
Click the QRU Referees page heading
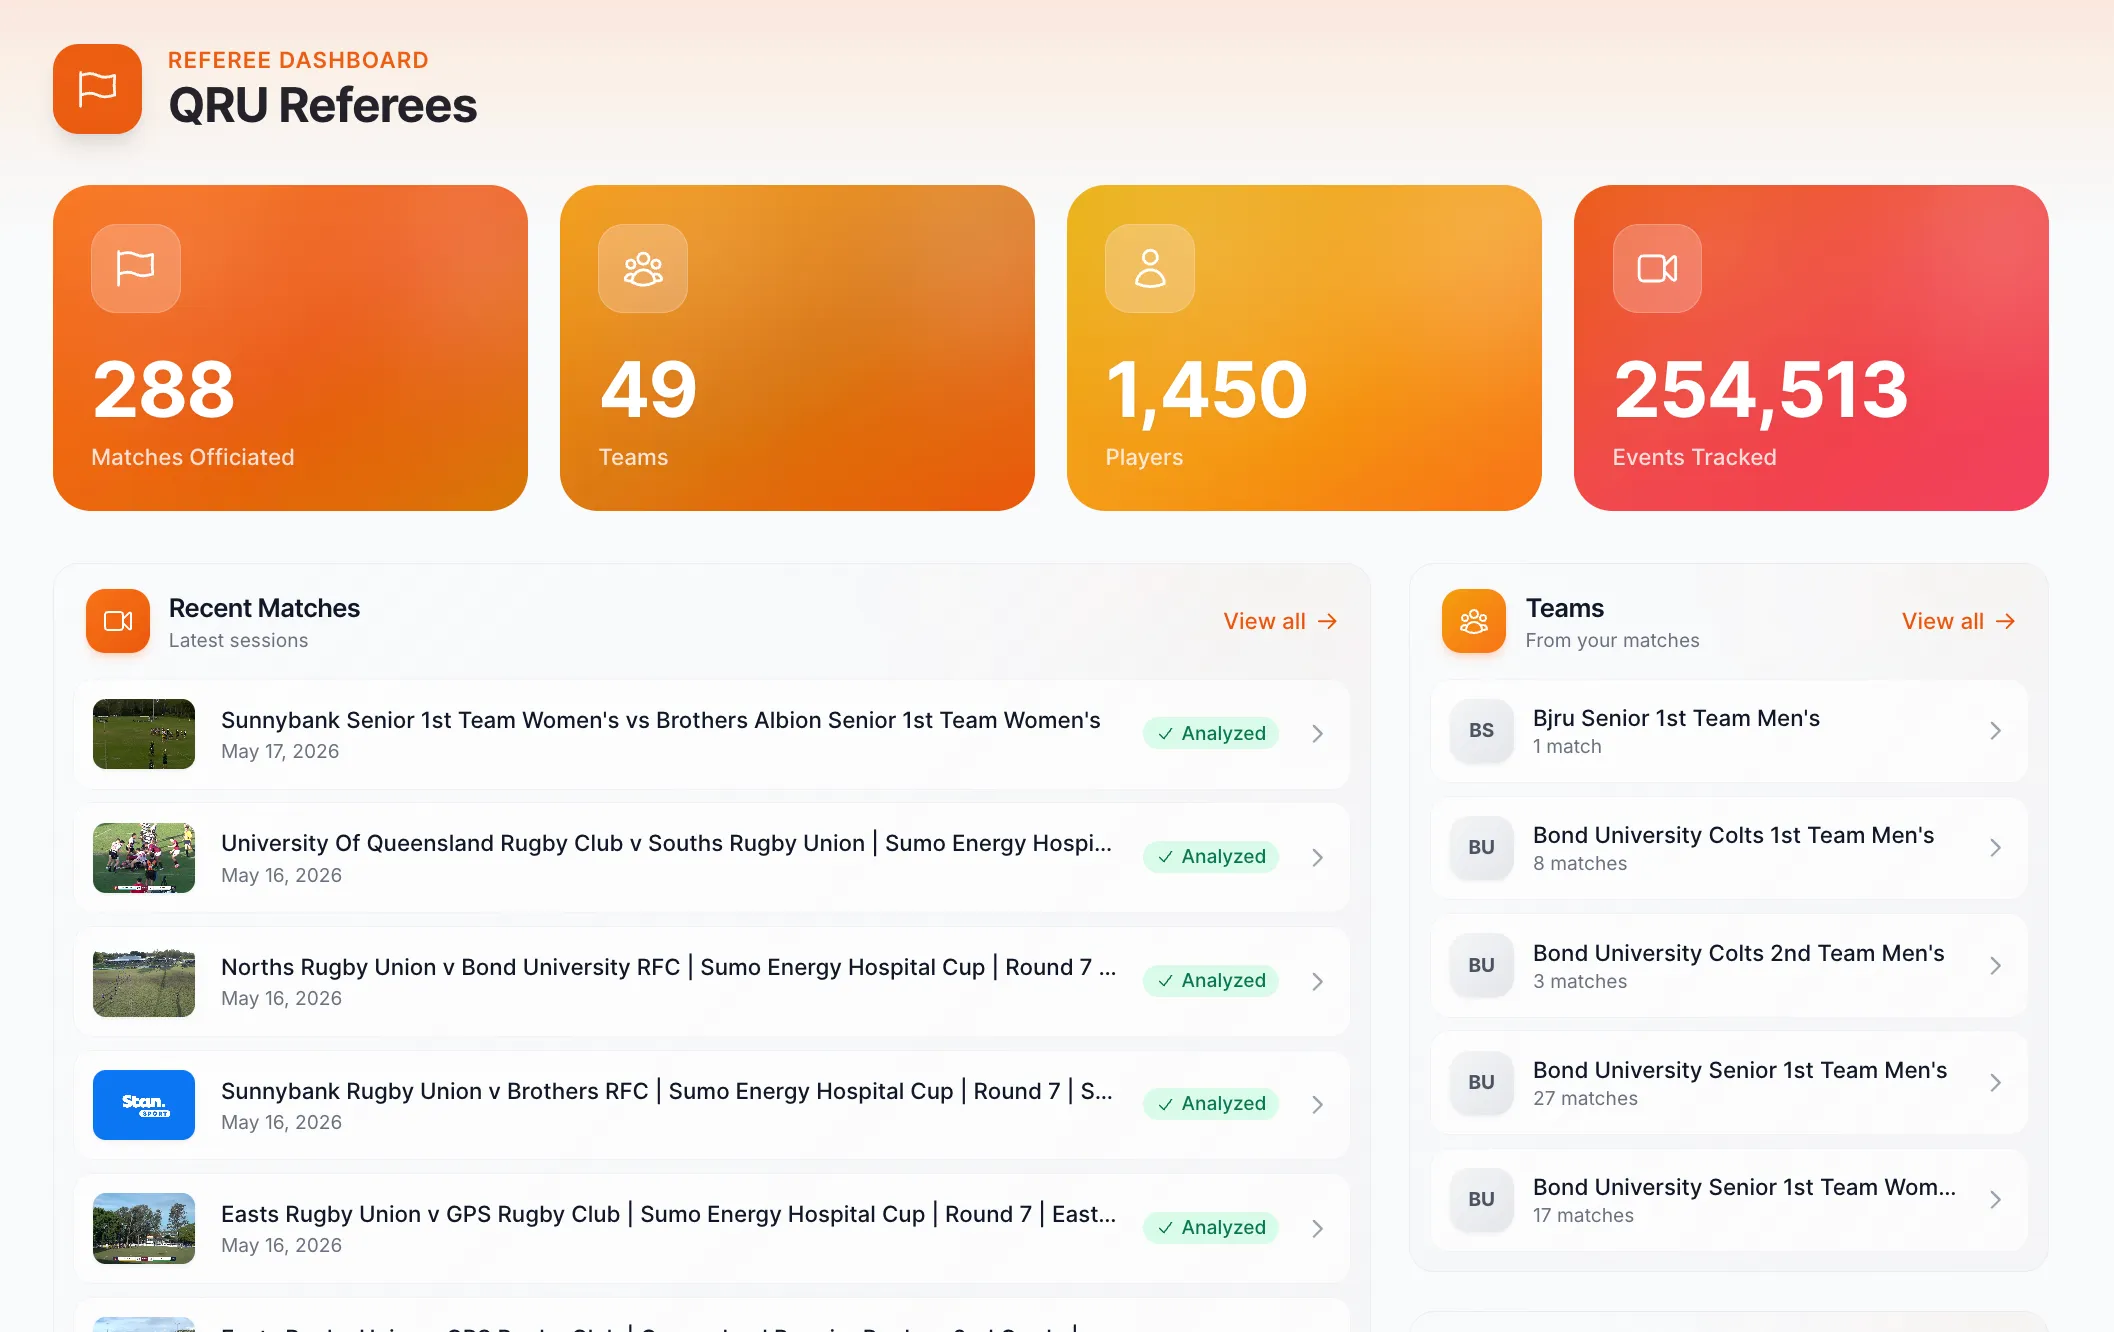click(323, 105)
